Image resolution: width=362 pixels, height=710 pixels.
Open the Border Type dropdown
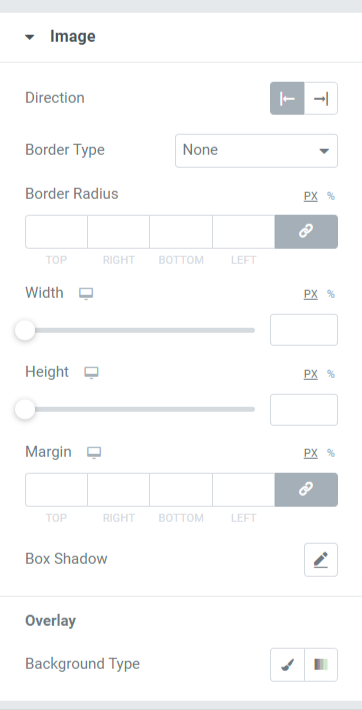coord(256,151)
